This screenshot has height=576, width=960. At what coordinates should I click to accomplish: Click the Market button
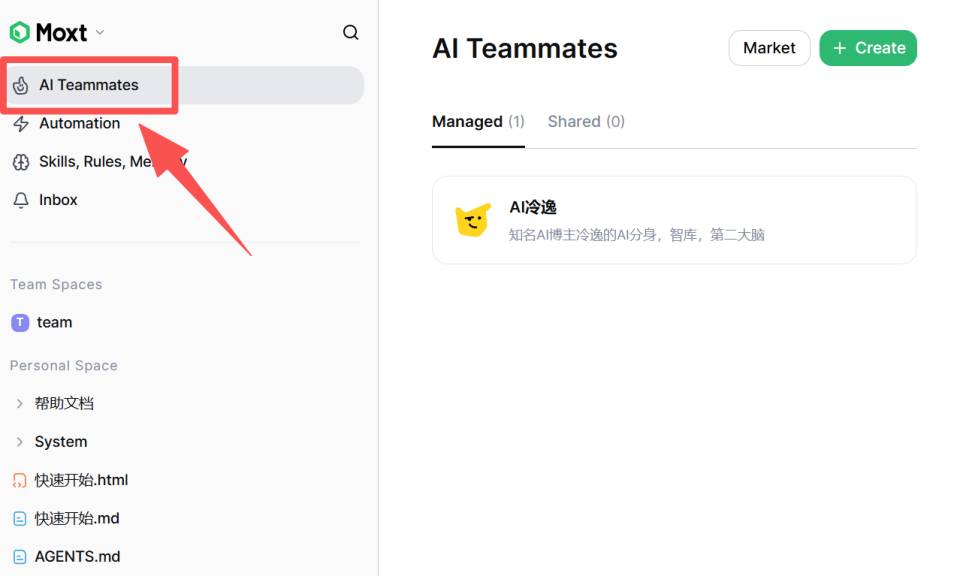769,48
